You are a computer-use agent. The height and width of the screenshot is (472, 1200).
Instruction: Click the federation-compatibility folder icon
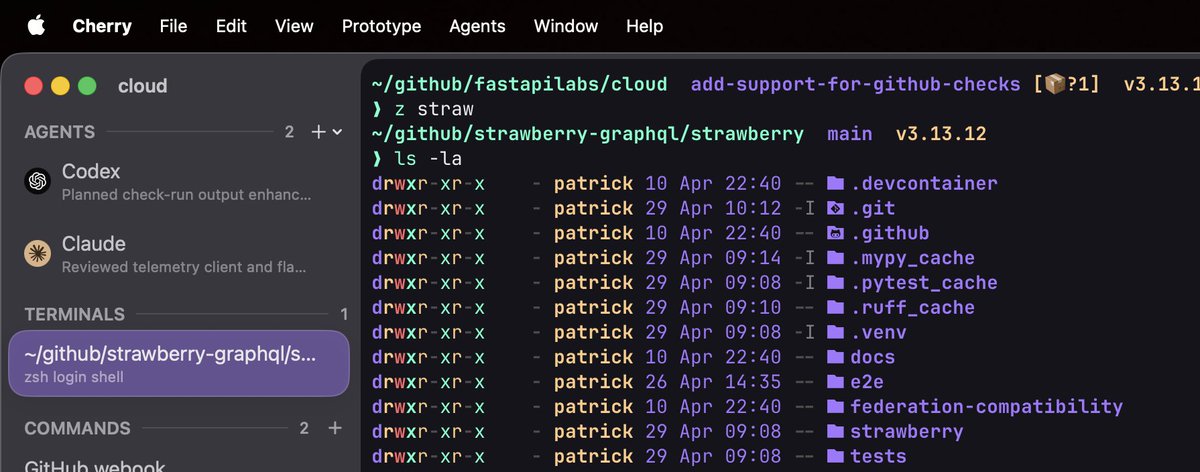tap(835, 407)
